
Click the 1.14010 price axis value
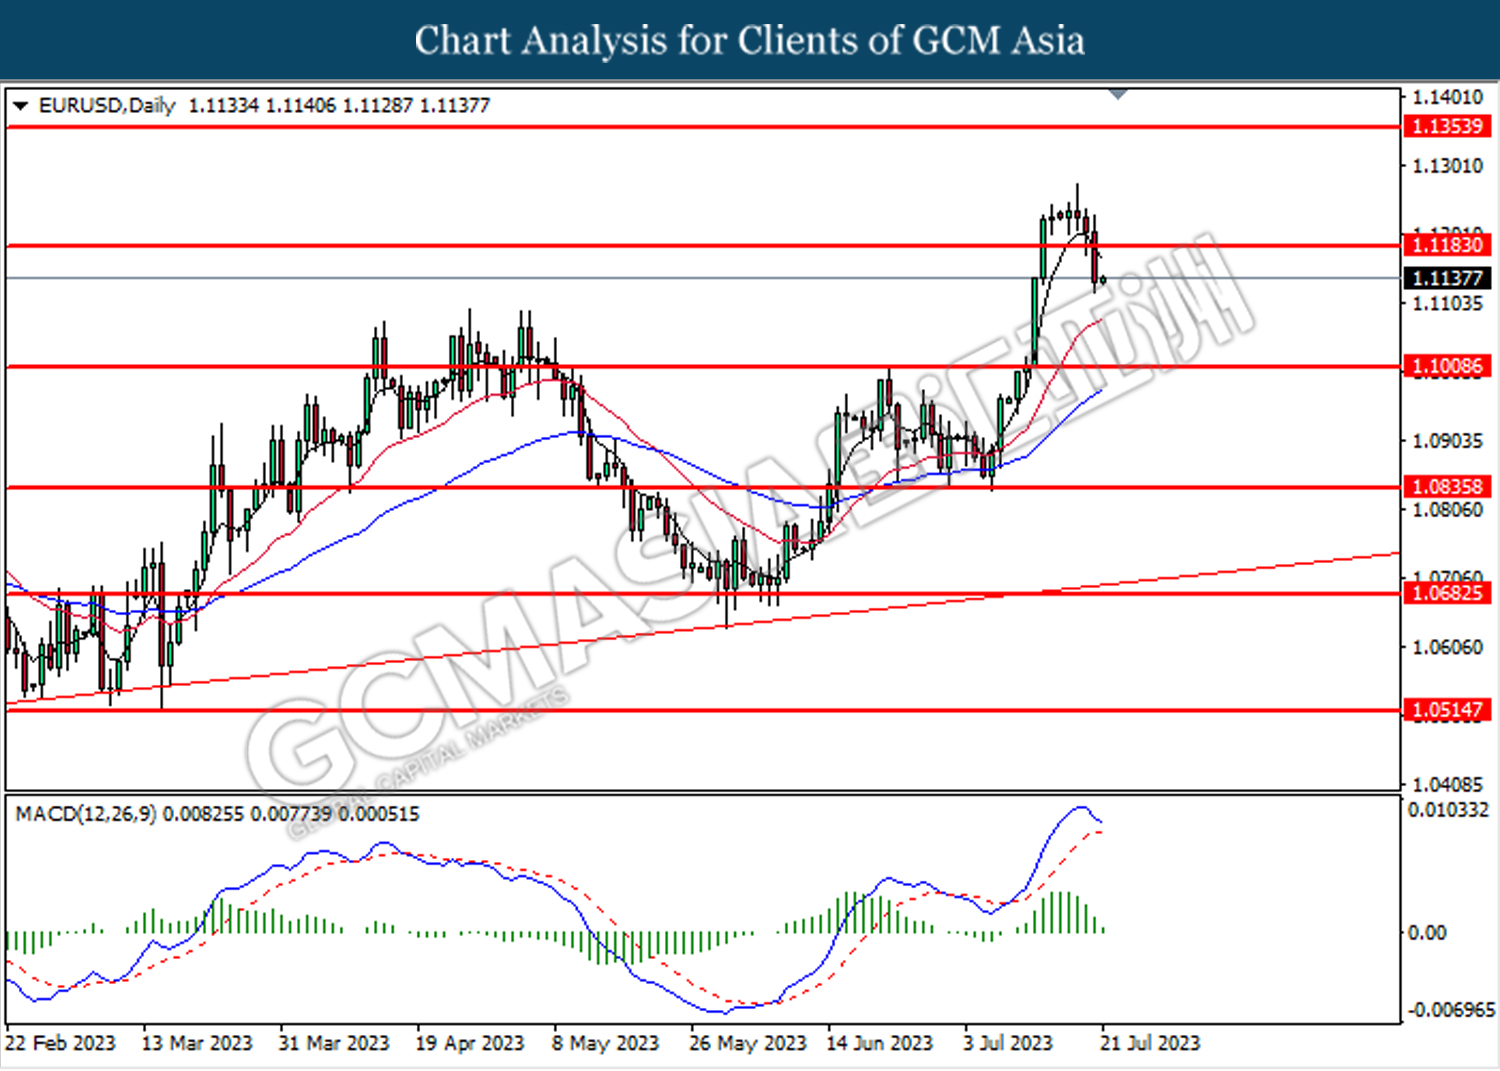(x=1447, y=97)
